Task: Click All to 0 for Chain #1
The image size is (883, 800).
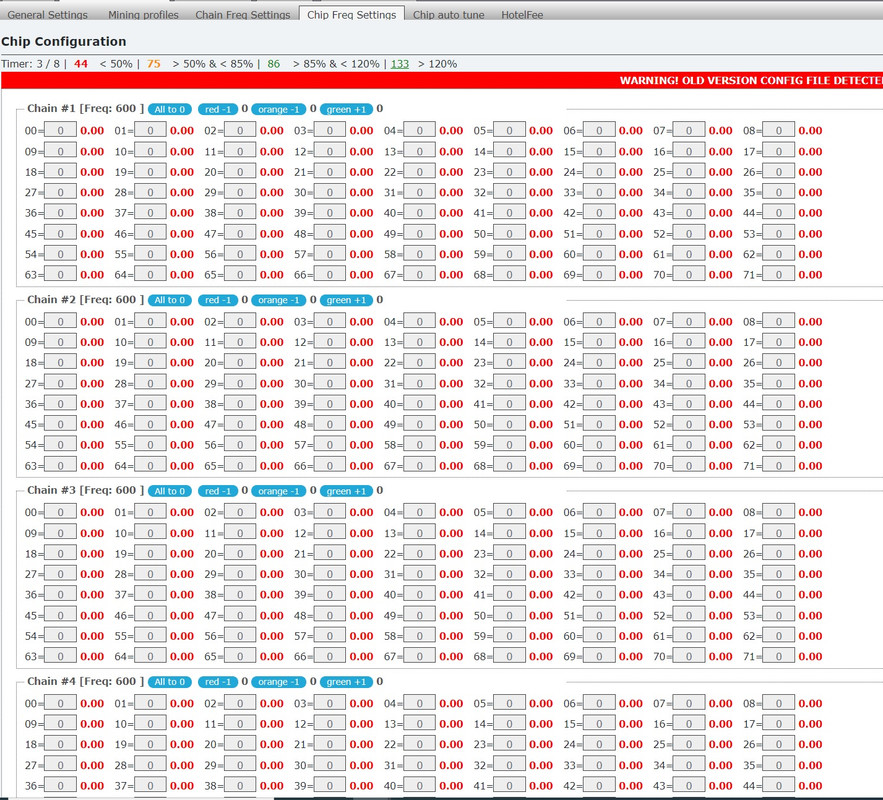Action: click(x=170, y=109)
